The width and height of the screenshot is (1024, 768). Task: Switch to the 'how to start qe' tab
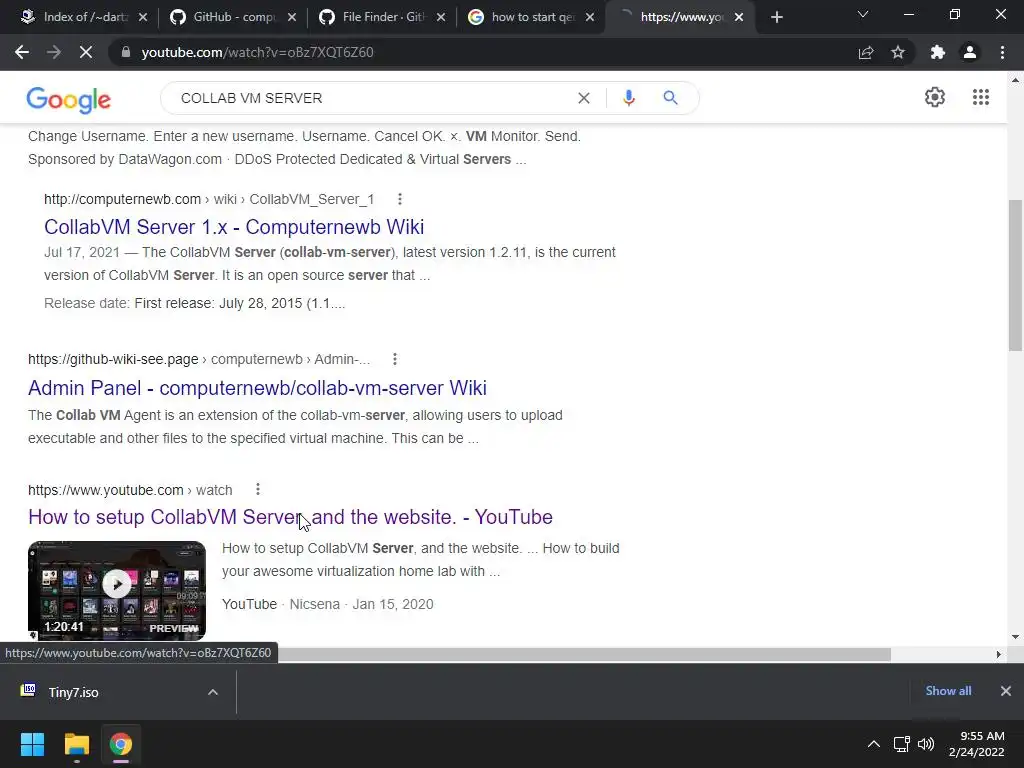[532, 17]
